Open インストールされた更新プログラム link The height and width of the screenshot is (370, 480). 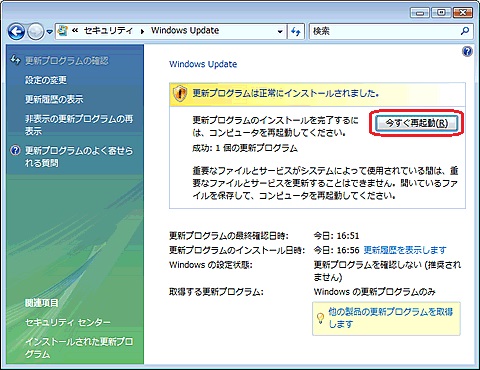[x=79, y=347]
